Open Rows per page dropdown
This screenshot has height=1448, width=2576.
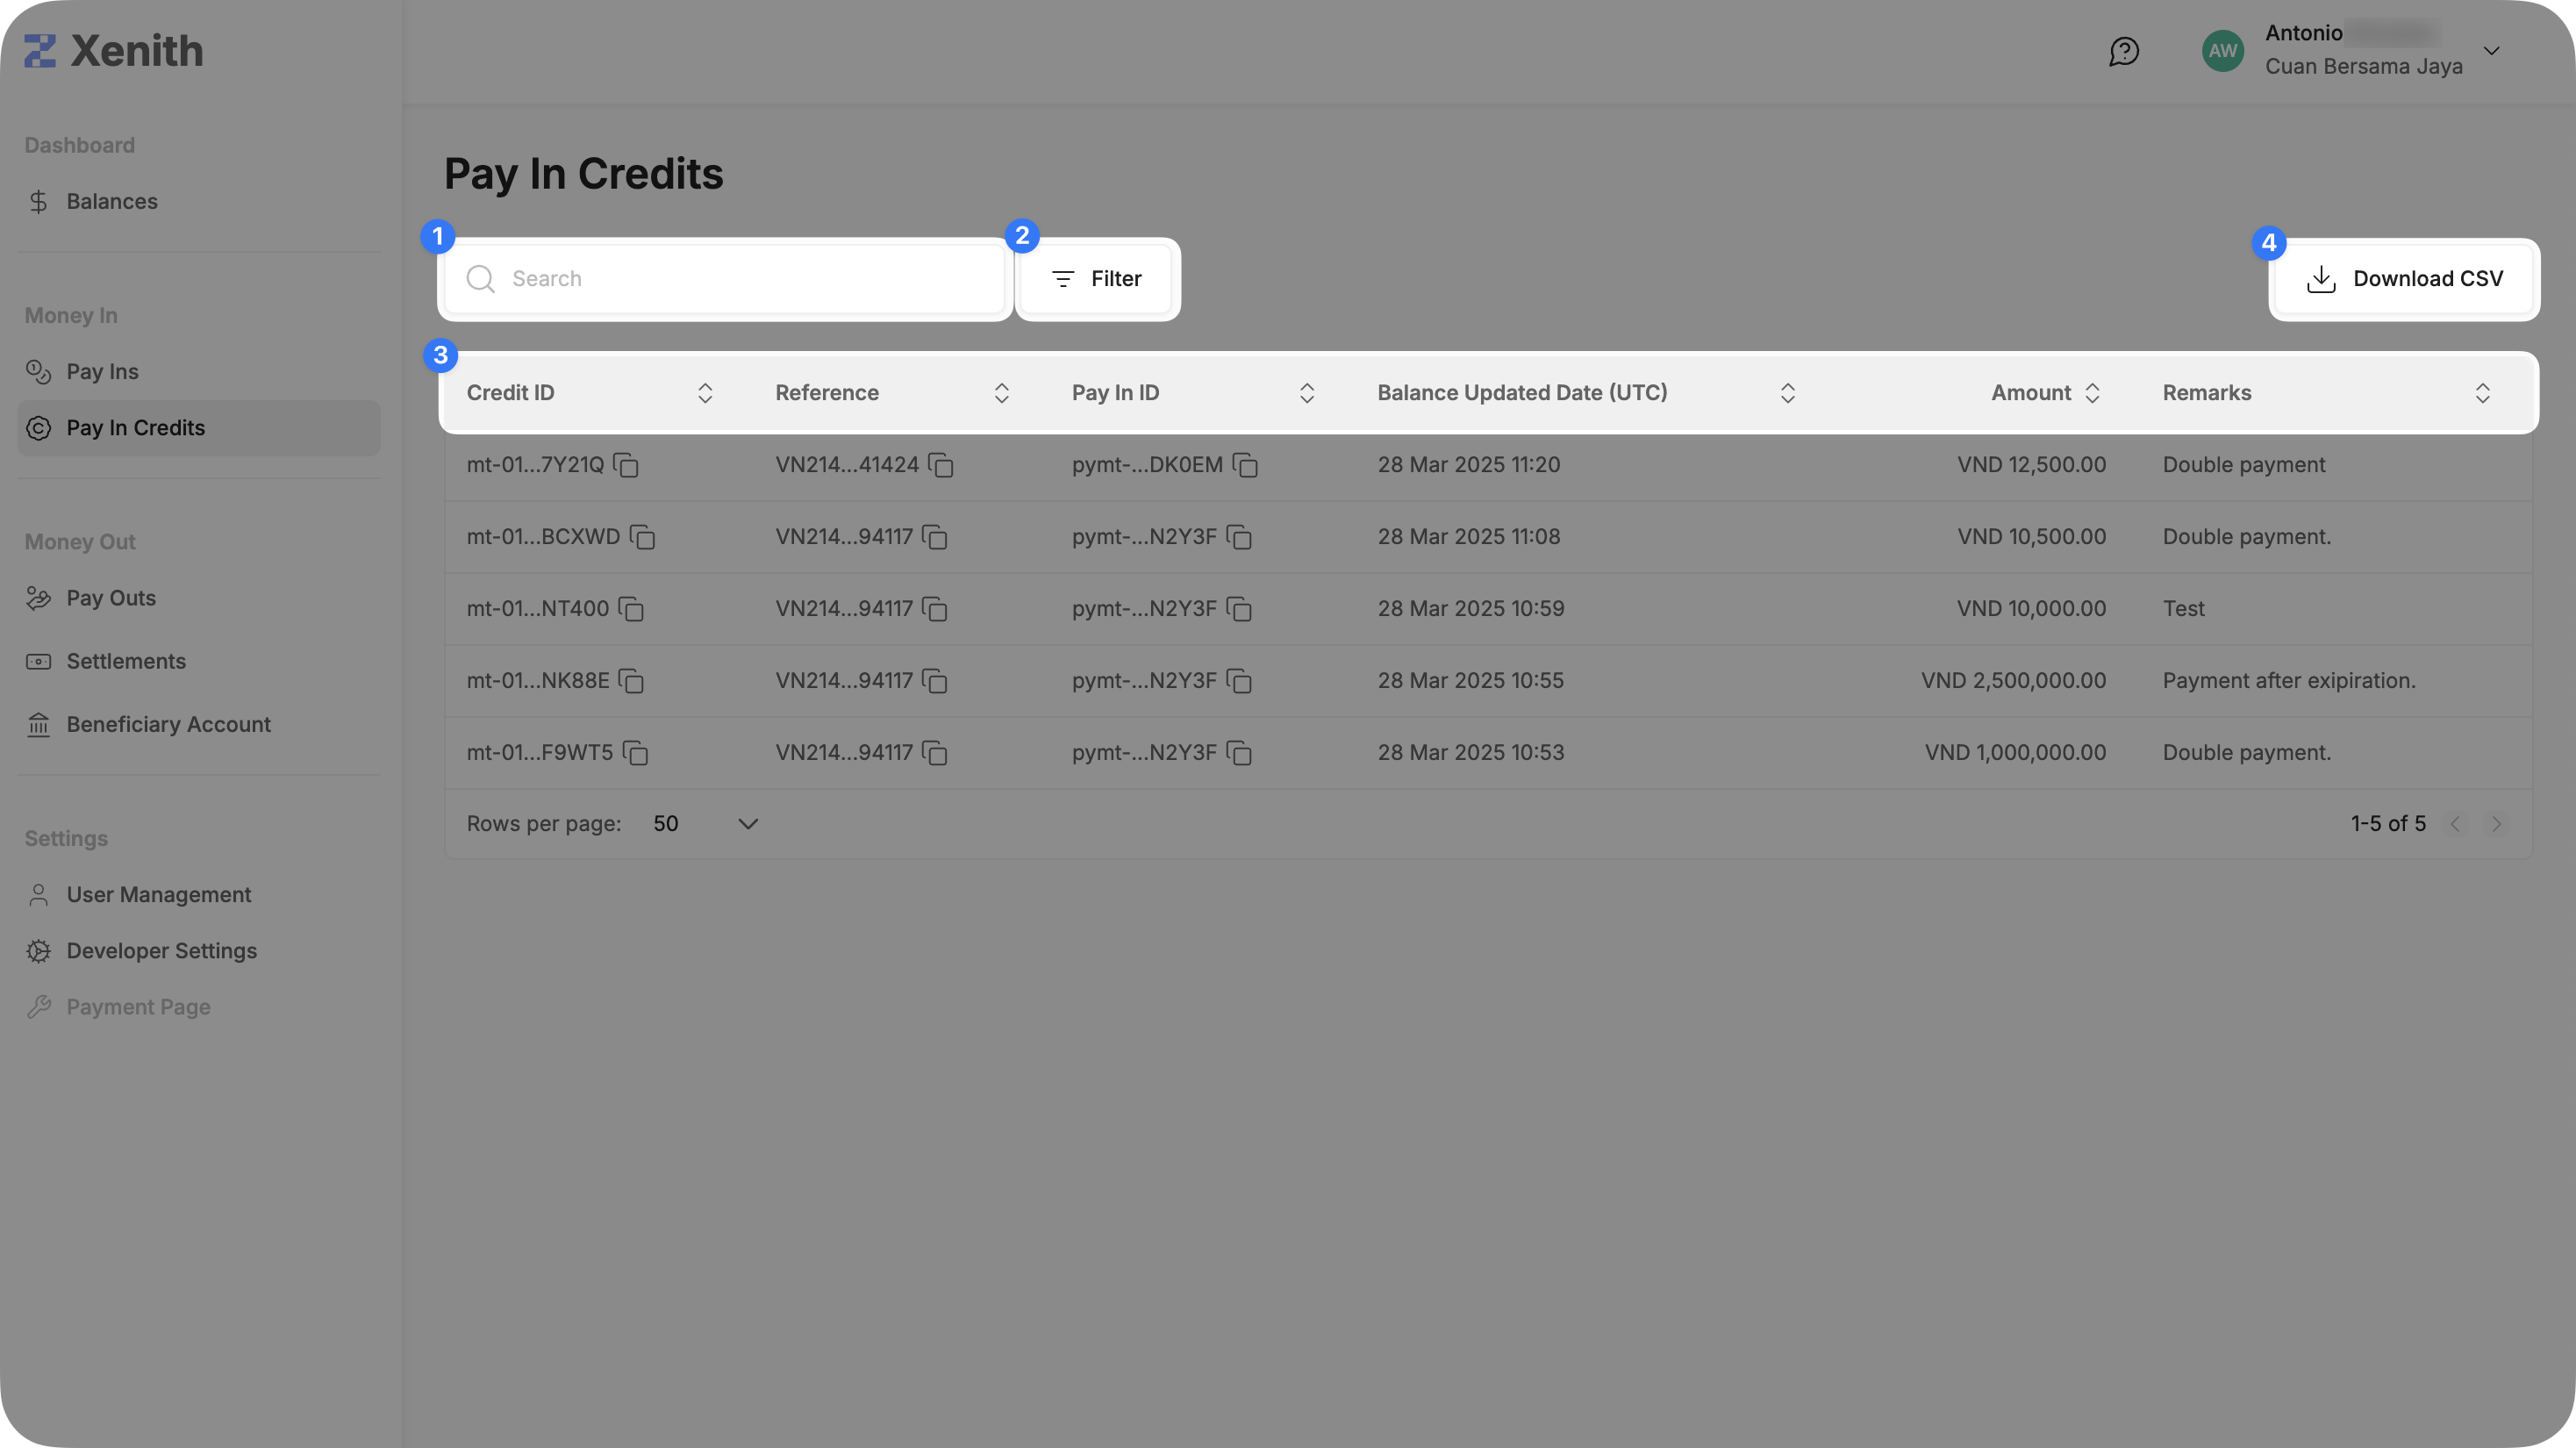tap(705, 824)
